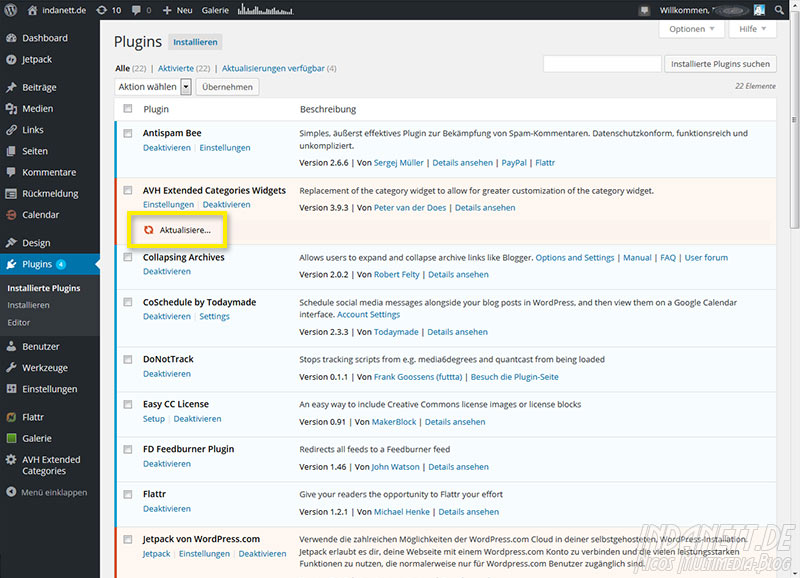Open the site stats sparkline graph
800x578 pixels.
point(265,9)
